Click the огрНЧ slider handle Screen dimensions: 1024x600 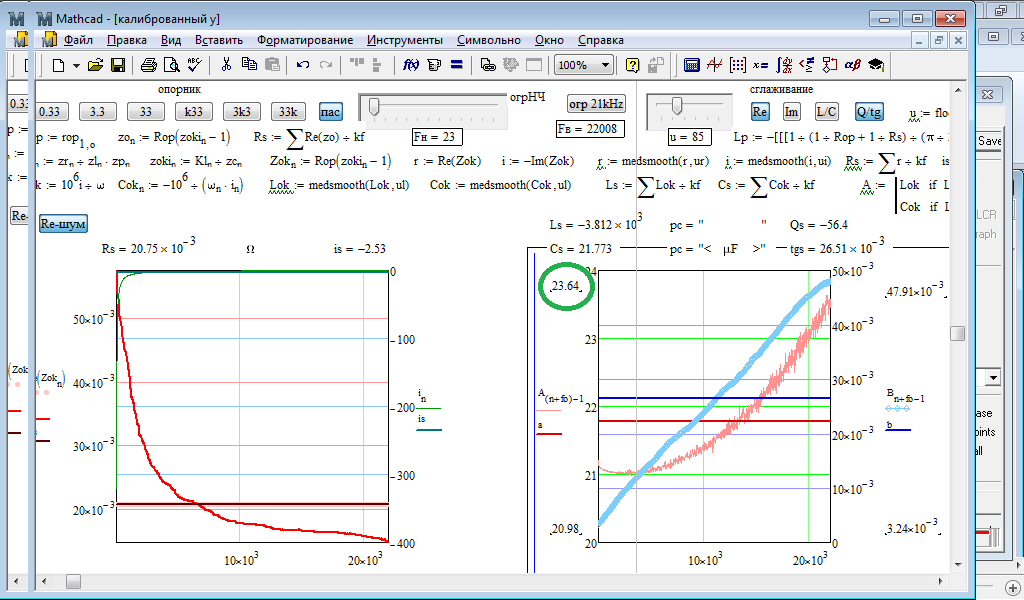point(374,105)
